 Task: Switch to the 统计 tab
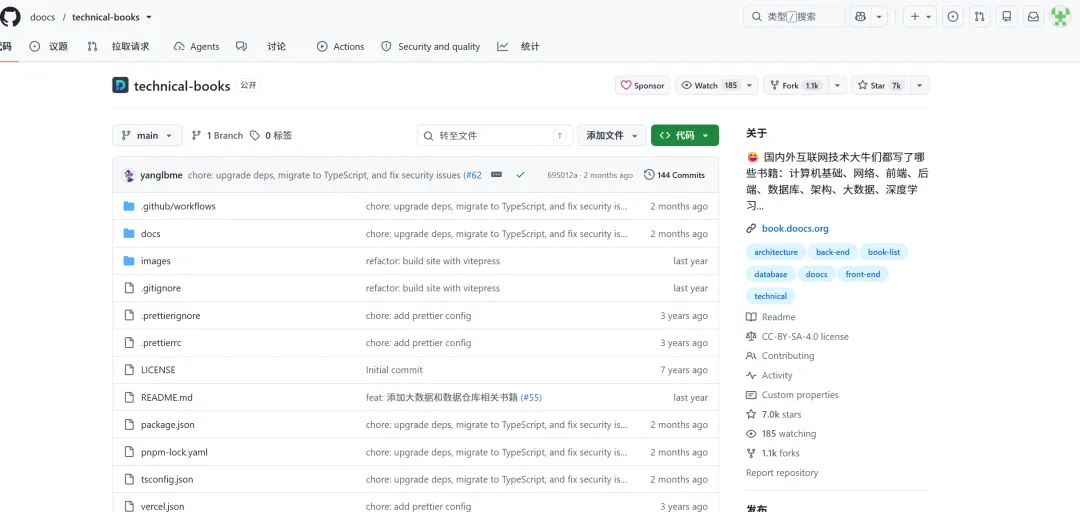(519, 46)
